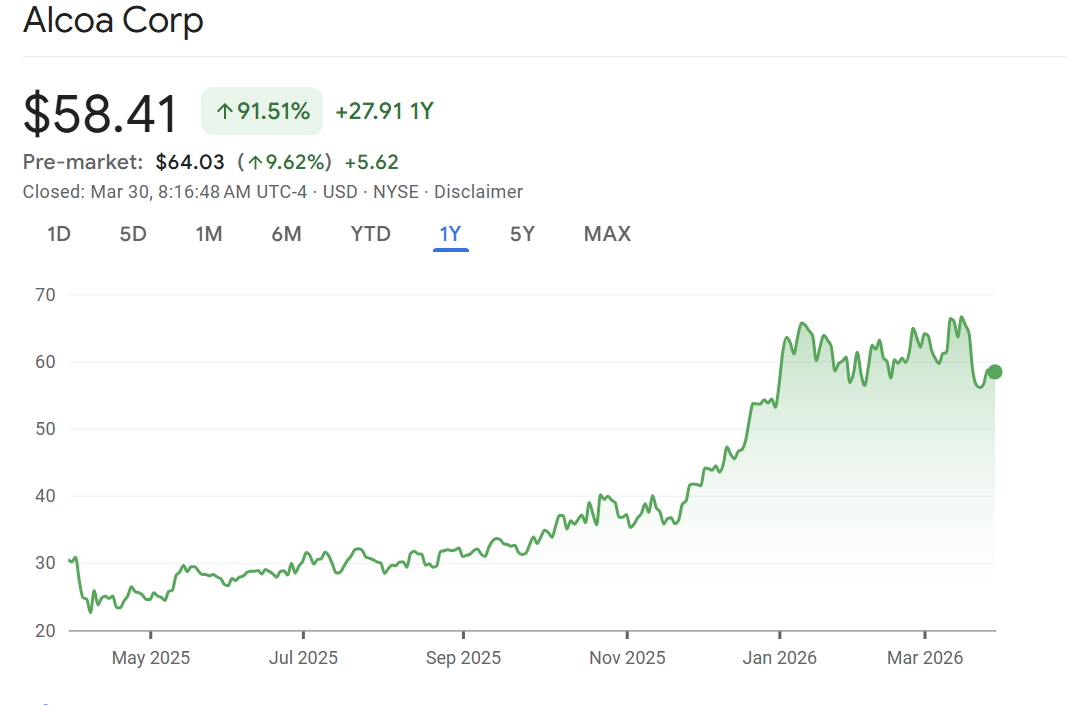Open the YTD chart view

370,234
